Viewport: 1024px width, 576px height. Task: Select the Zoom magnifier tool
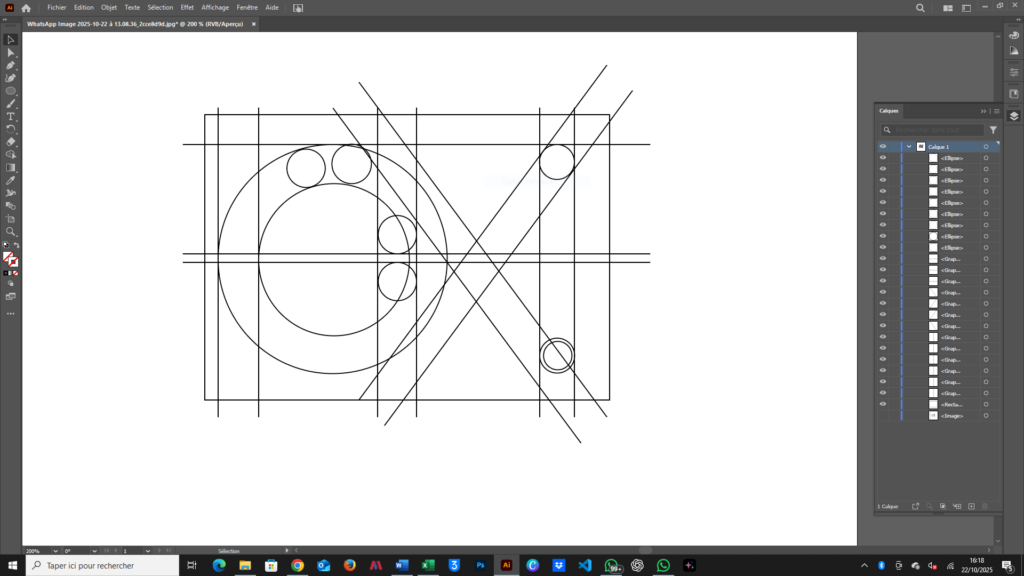pyautogui.click(x=10, y=232)
